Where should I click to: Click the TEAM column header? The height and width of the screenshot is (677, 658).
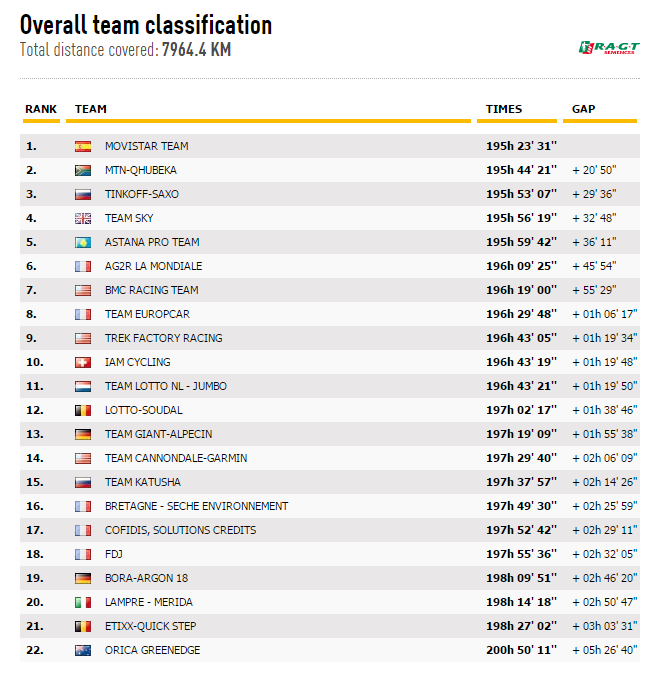(x=91, y=109)
